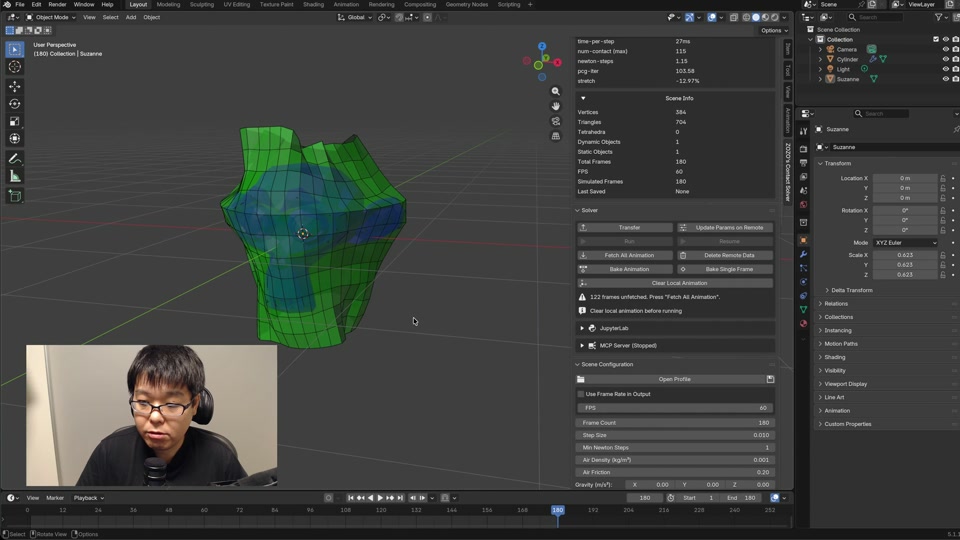This screenshot has width=960, height=540.
Task: Click the properties panel Search field
Action: 882,113
